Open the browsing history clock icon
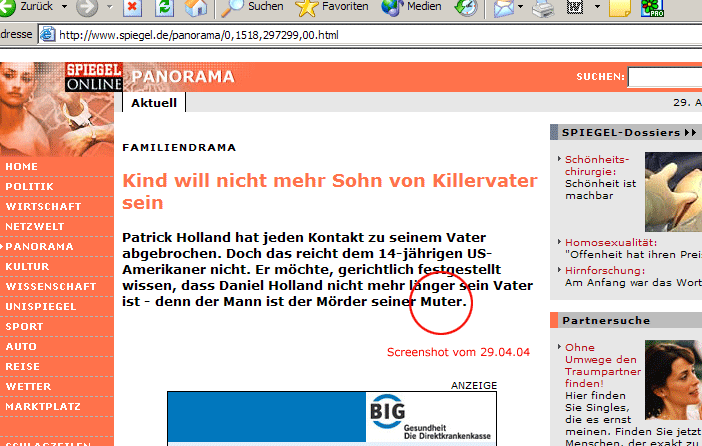702x446 pixels. click(x=466, y=7)
